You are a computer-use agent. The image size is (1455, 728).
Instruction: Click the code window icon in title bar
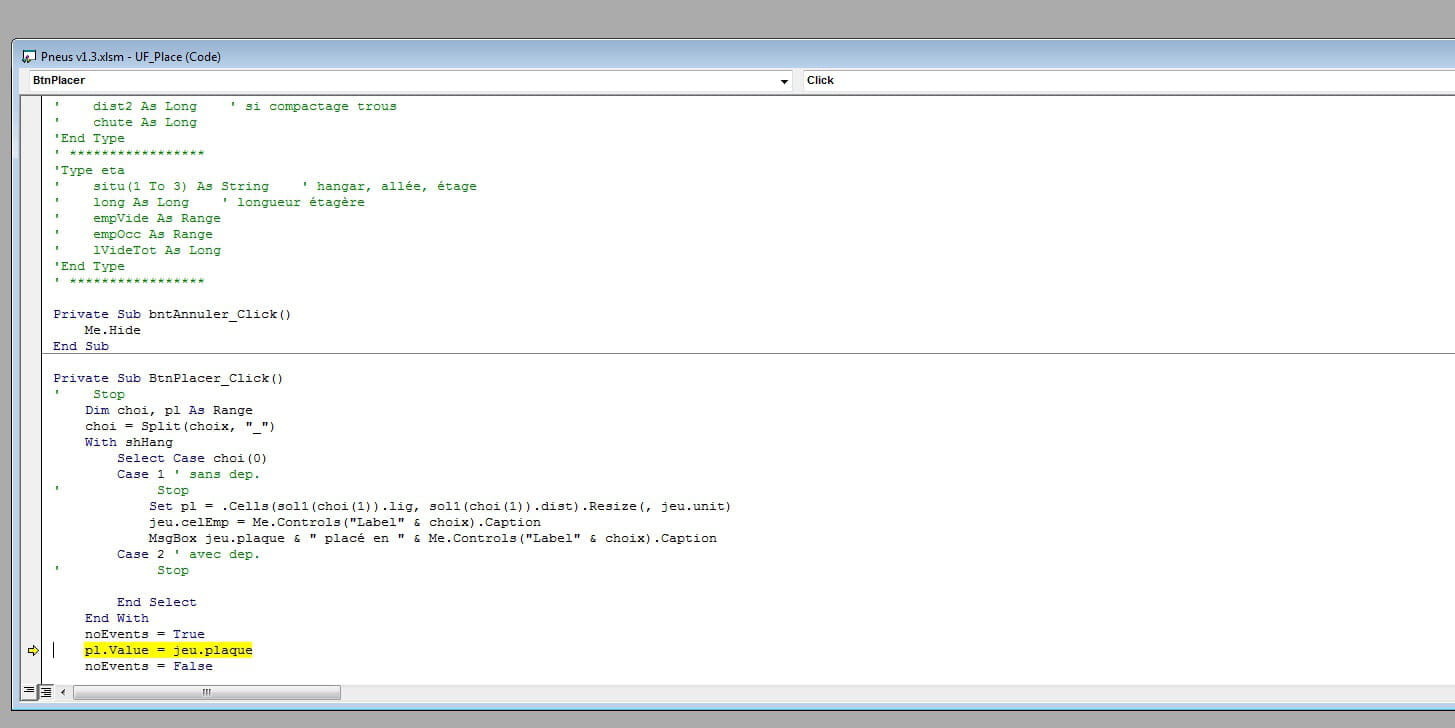[29, 57]
